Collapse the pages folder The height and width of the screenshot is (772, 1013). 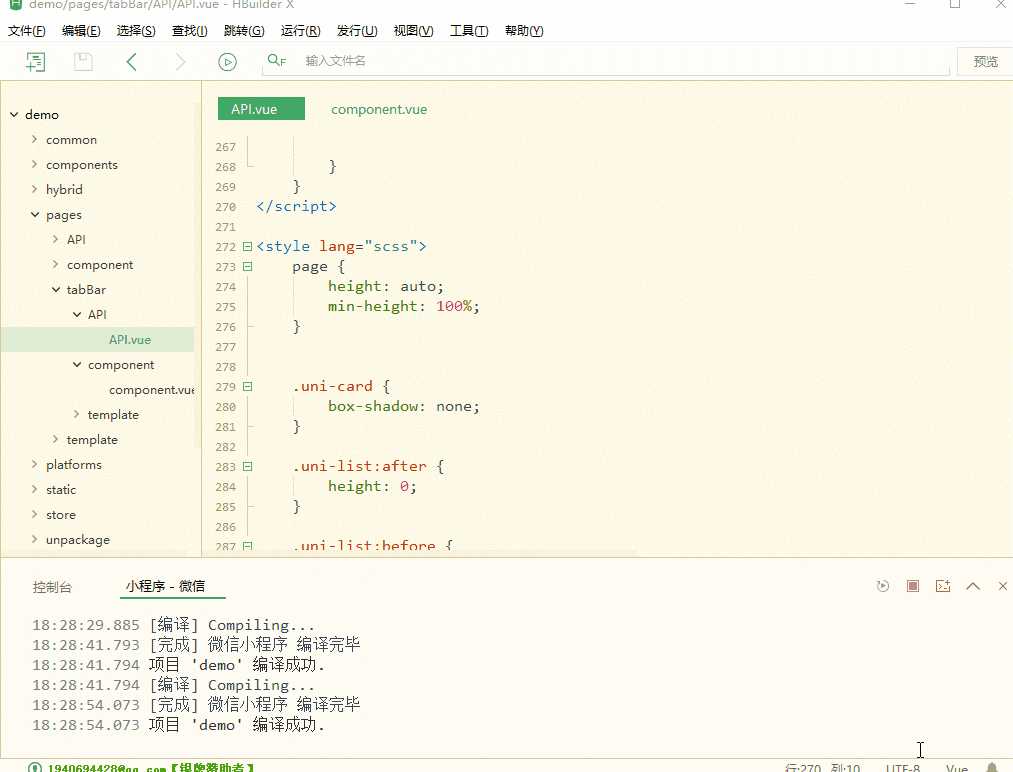tap(35, 214)
